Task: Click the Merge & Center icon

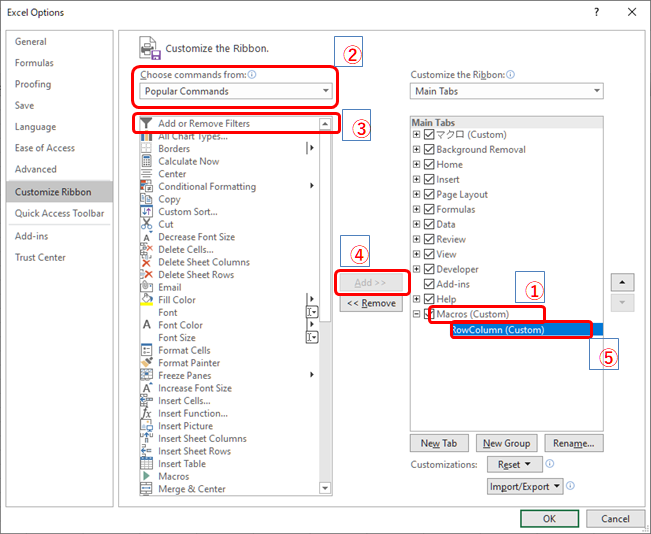Action: coord(146,489)
